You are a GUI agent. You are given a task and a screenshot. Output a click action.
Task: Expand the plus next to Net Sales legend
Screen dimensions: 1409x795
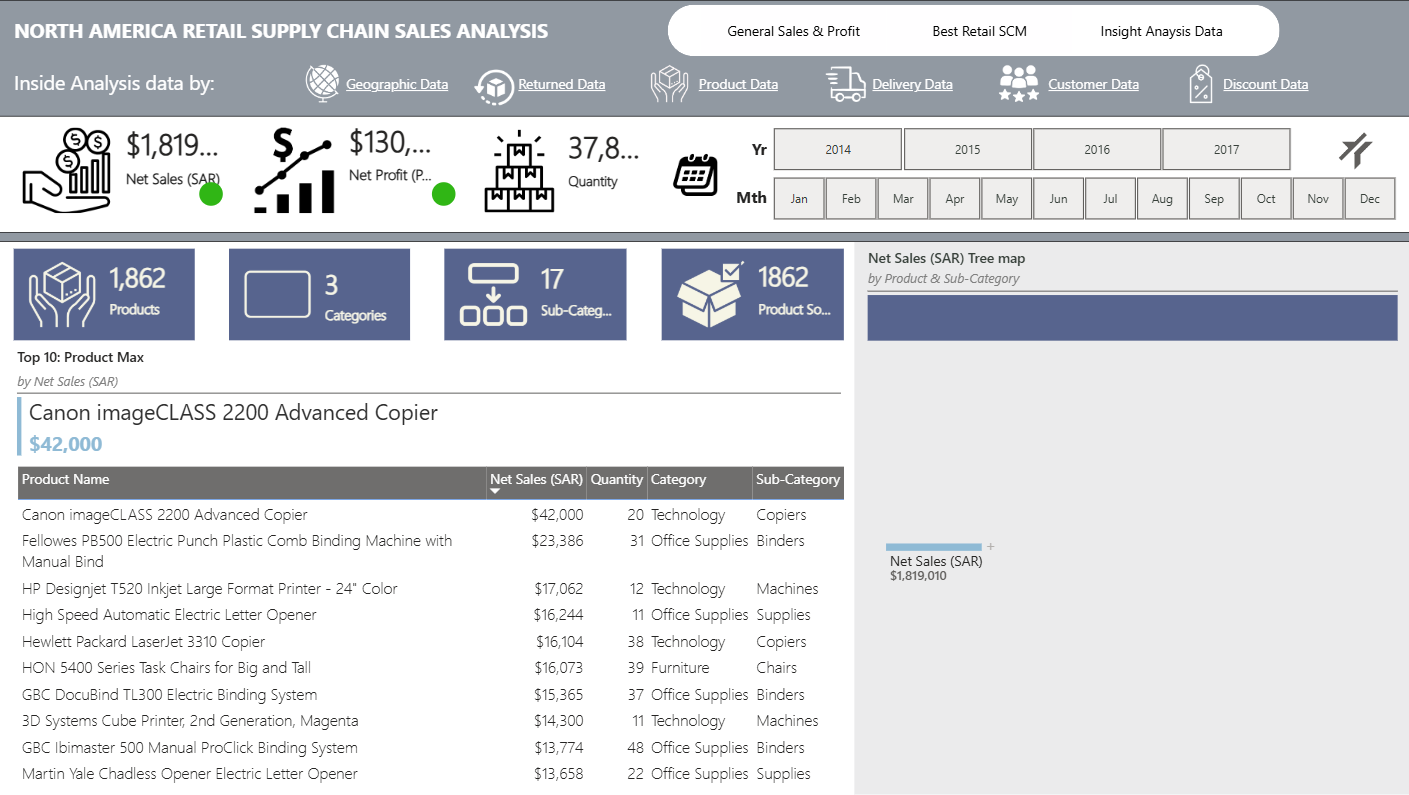[991, 546]
